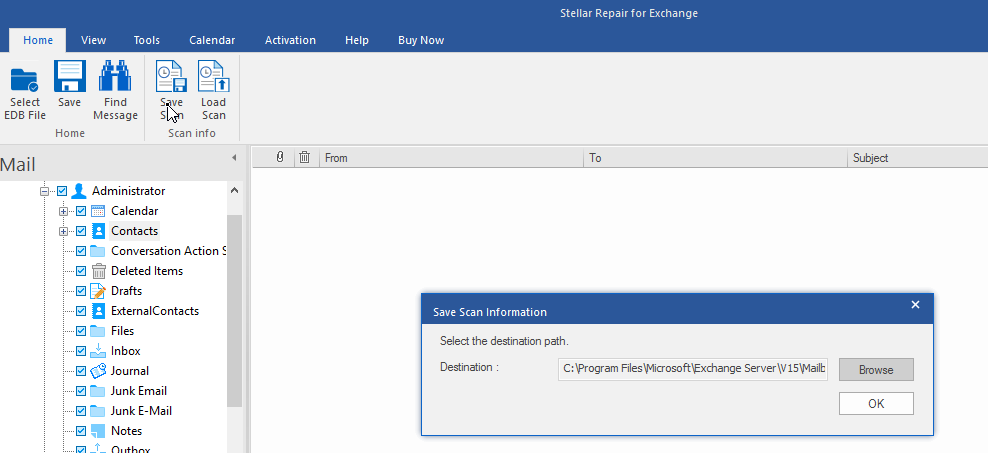
Task: Click the Junk E-Mail folder icon
Action: point(98,411)
